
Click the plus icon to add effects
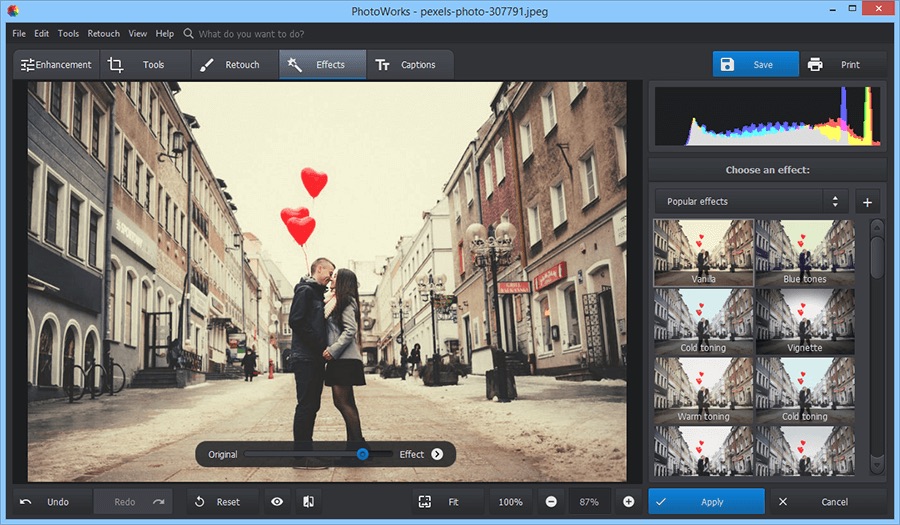(867, 202)
